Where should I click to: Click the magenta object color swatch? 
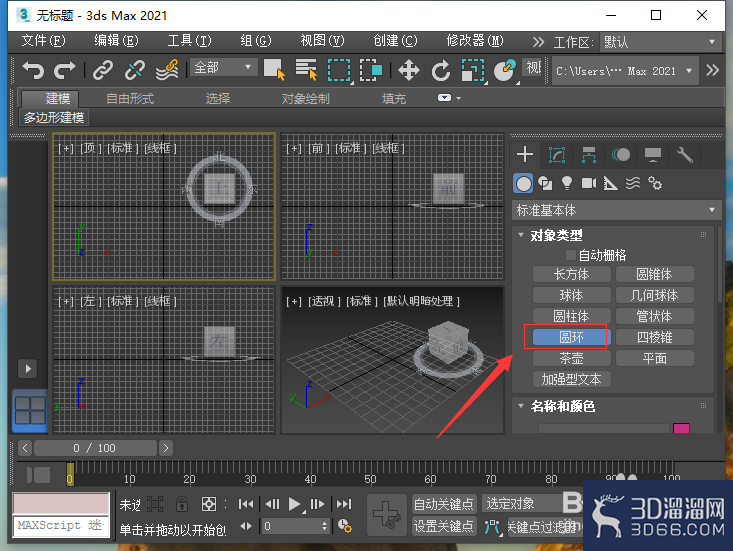tap(681, 428)
